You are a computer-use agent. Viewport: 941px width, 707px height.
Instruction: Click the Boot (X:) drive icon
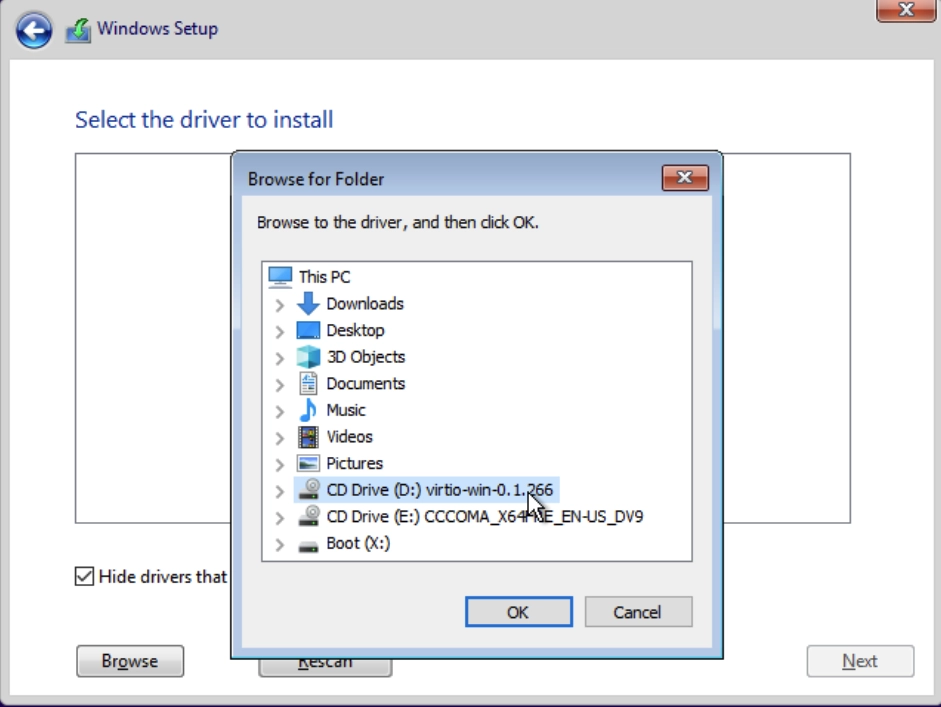308,546
